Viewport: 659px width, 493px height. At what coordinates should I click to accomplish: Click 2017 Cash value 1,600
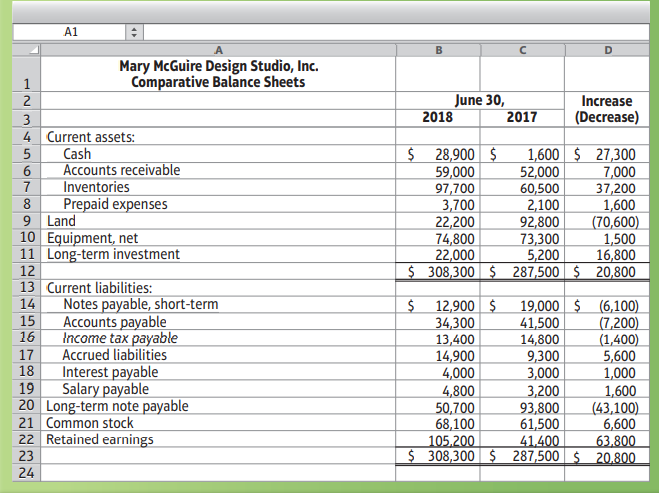pyautogui.click(x=543, y=155)
